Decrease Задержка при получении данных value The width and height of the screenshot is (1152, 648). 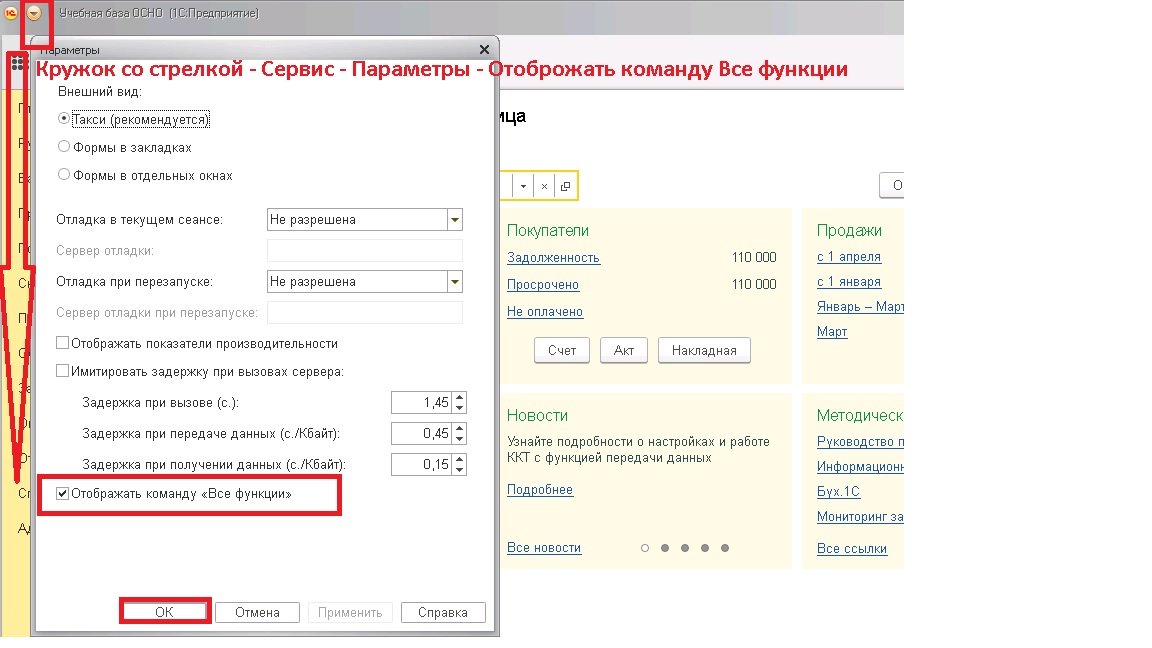[x=459, y=470]
